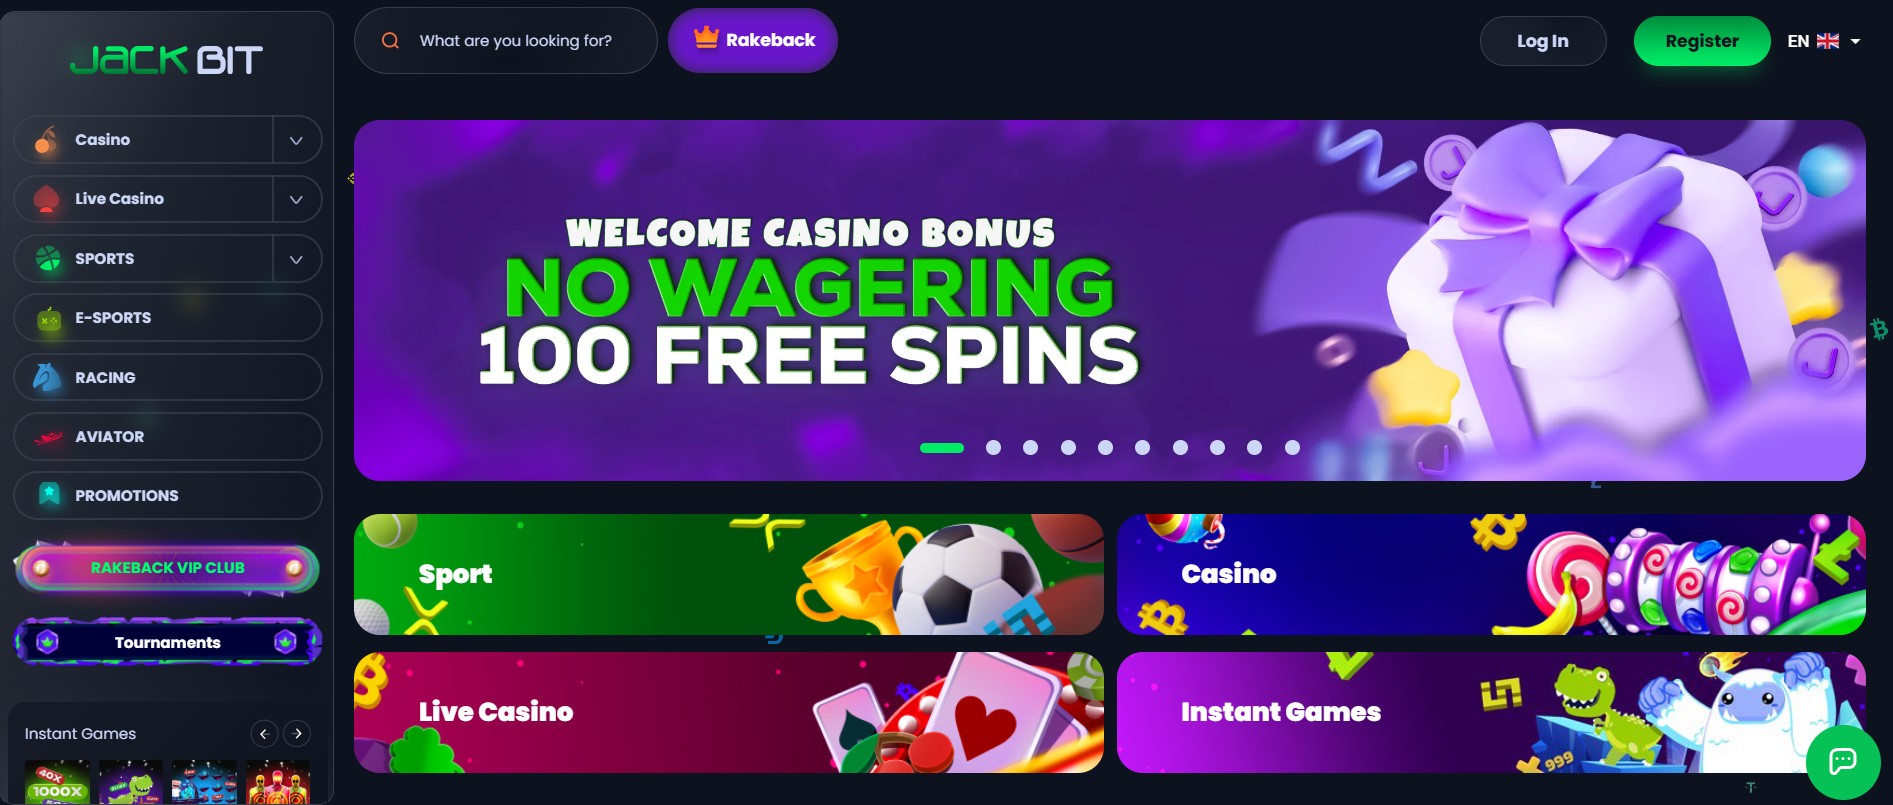Expand the Casino submenu chevron
Screen dimensions: 1893x805
pos(296,140)
